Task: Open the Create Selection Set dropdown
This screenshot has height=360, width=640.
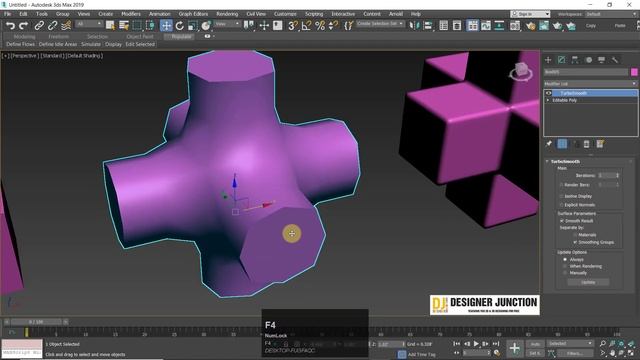Action: tap(380, 24)
